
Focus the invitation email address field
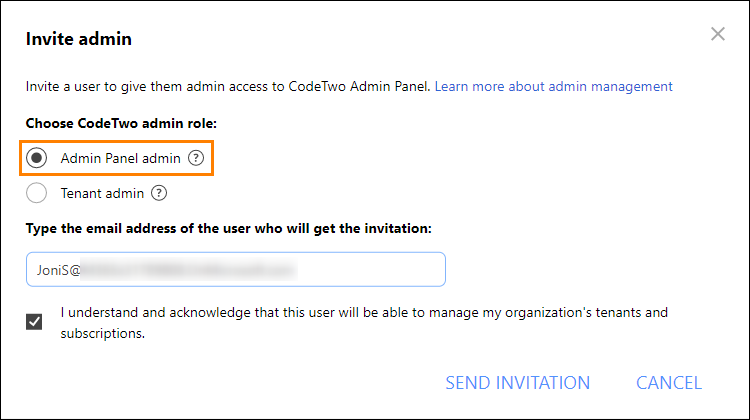pos(236,269)
